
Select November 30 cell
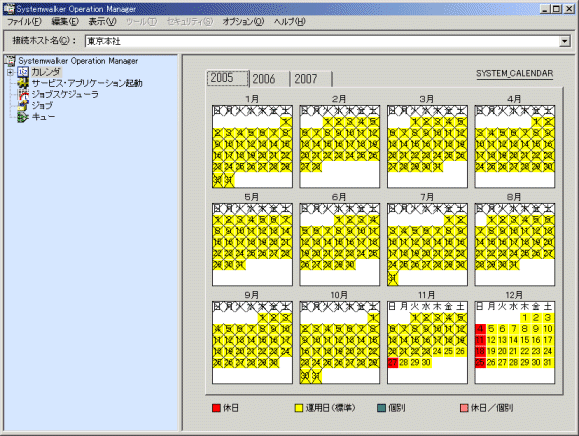coord(426,363)
